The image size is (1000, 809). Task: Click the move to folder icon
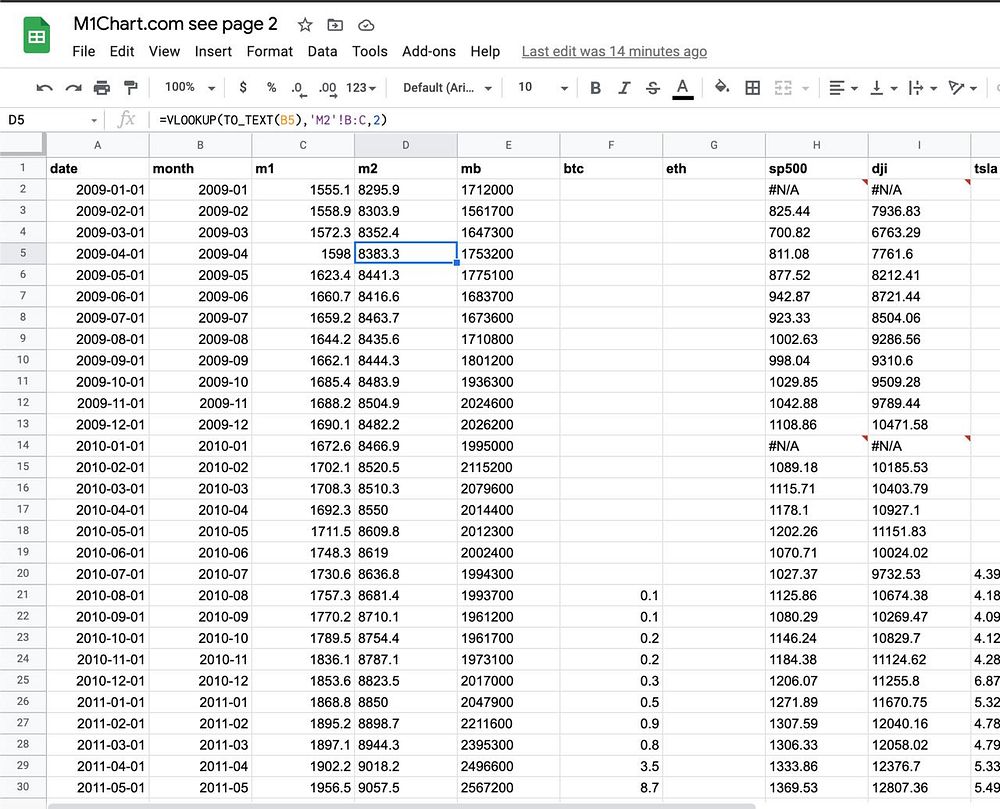coord(335,25)
